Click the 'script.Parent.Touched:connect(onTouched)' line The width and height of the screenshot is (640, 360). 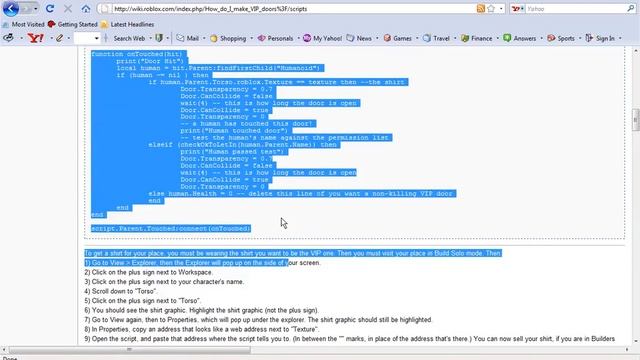click(x=171, y=229)
